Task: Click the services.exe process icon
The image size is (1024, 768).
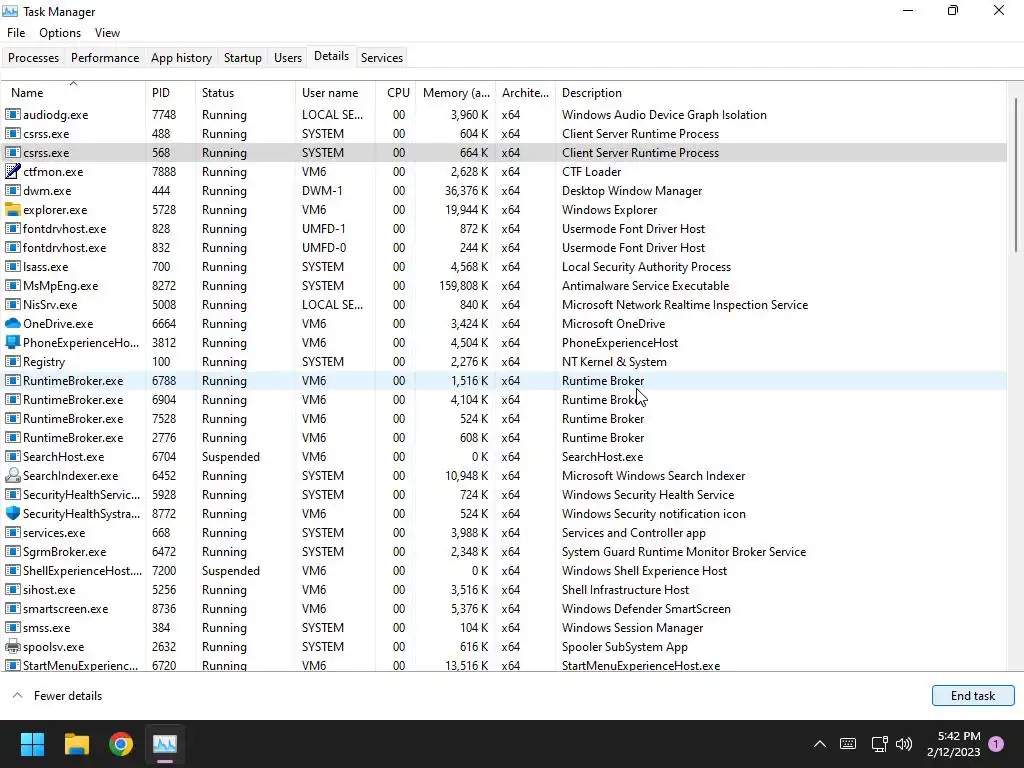Action: [12, 532]
